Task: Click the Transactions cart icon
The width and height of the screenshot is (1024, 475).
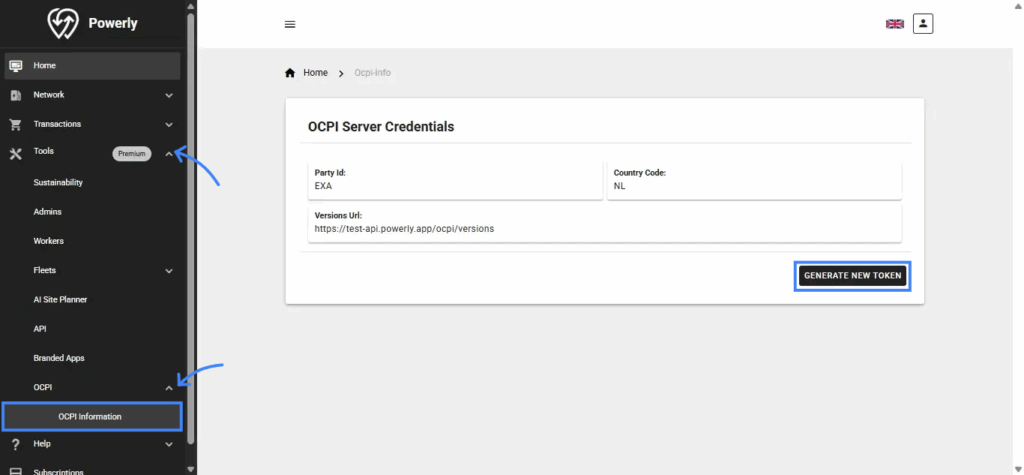Action: [x=15, y=125]
